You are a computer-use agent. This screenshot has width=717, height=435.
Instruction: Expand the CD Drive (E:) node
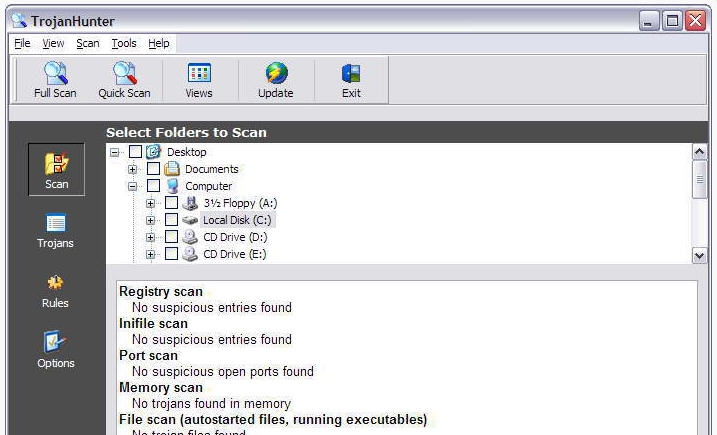tap(150, 254)
